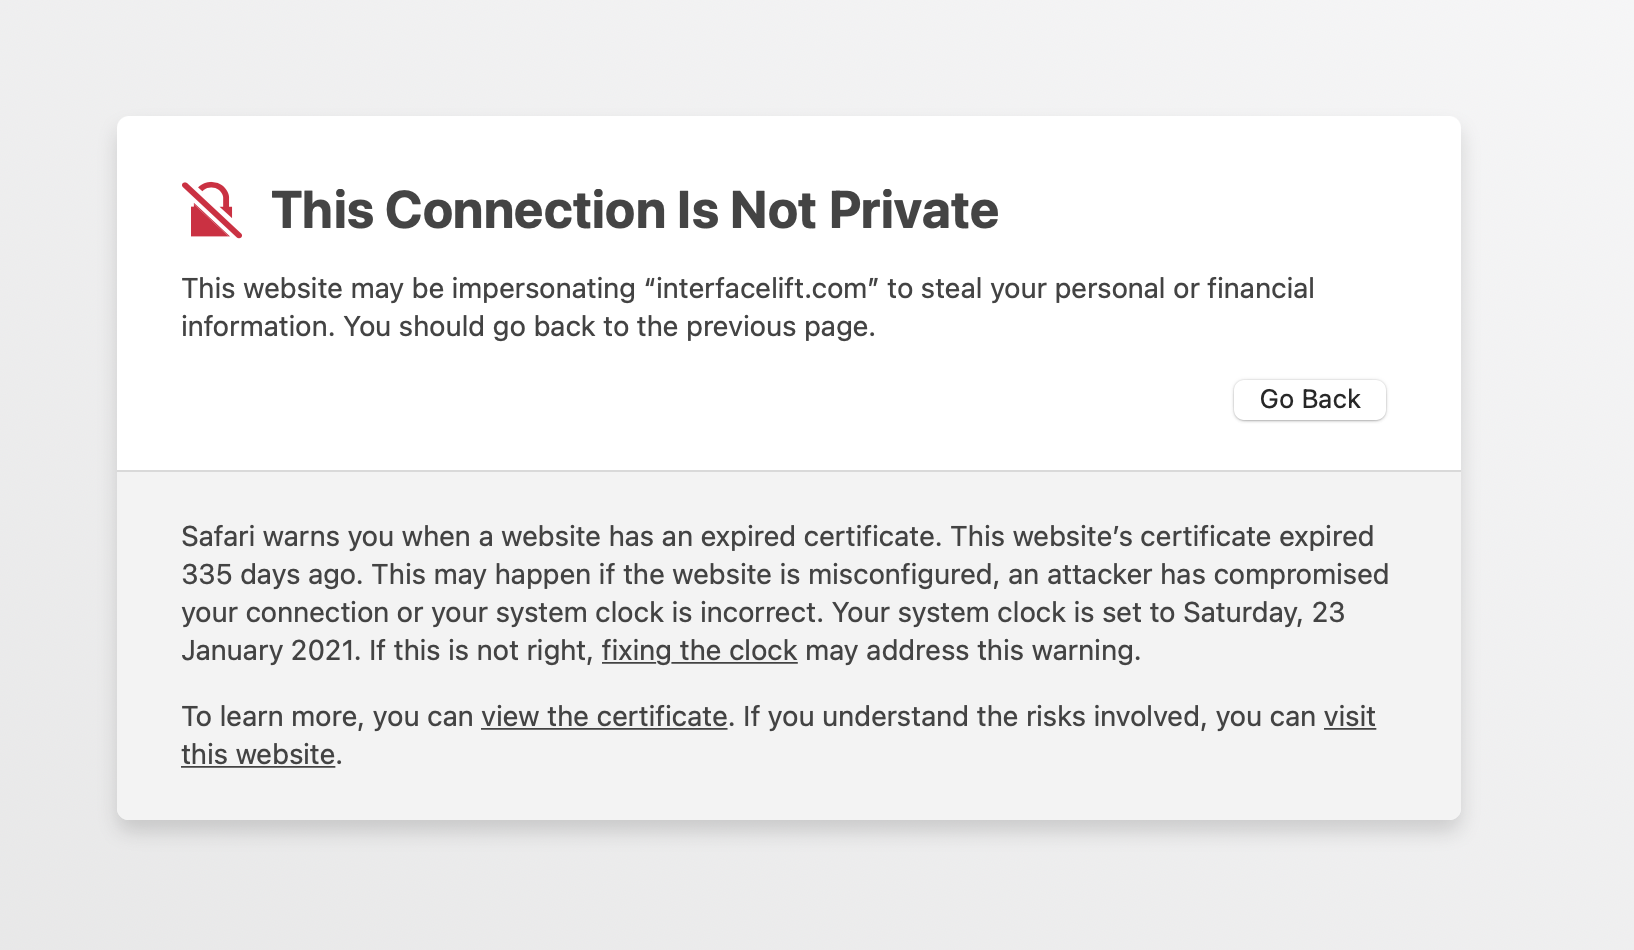Click the "Saturday, 23" clock date text
The height and width of the screenshot is (950, 1634).
pos(1263,613)
